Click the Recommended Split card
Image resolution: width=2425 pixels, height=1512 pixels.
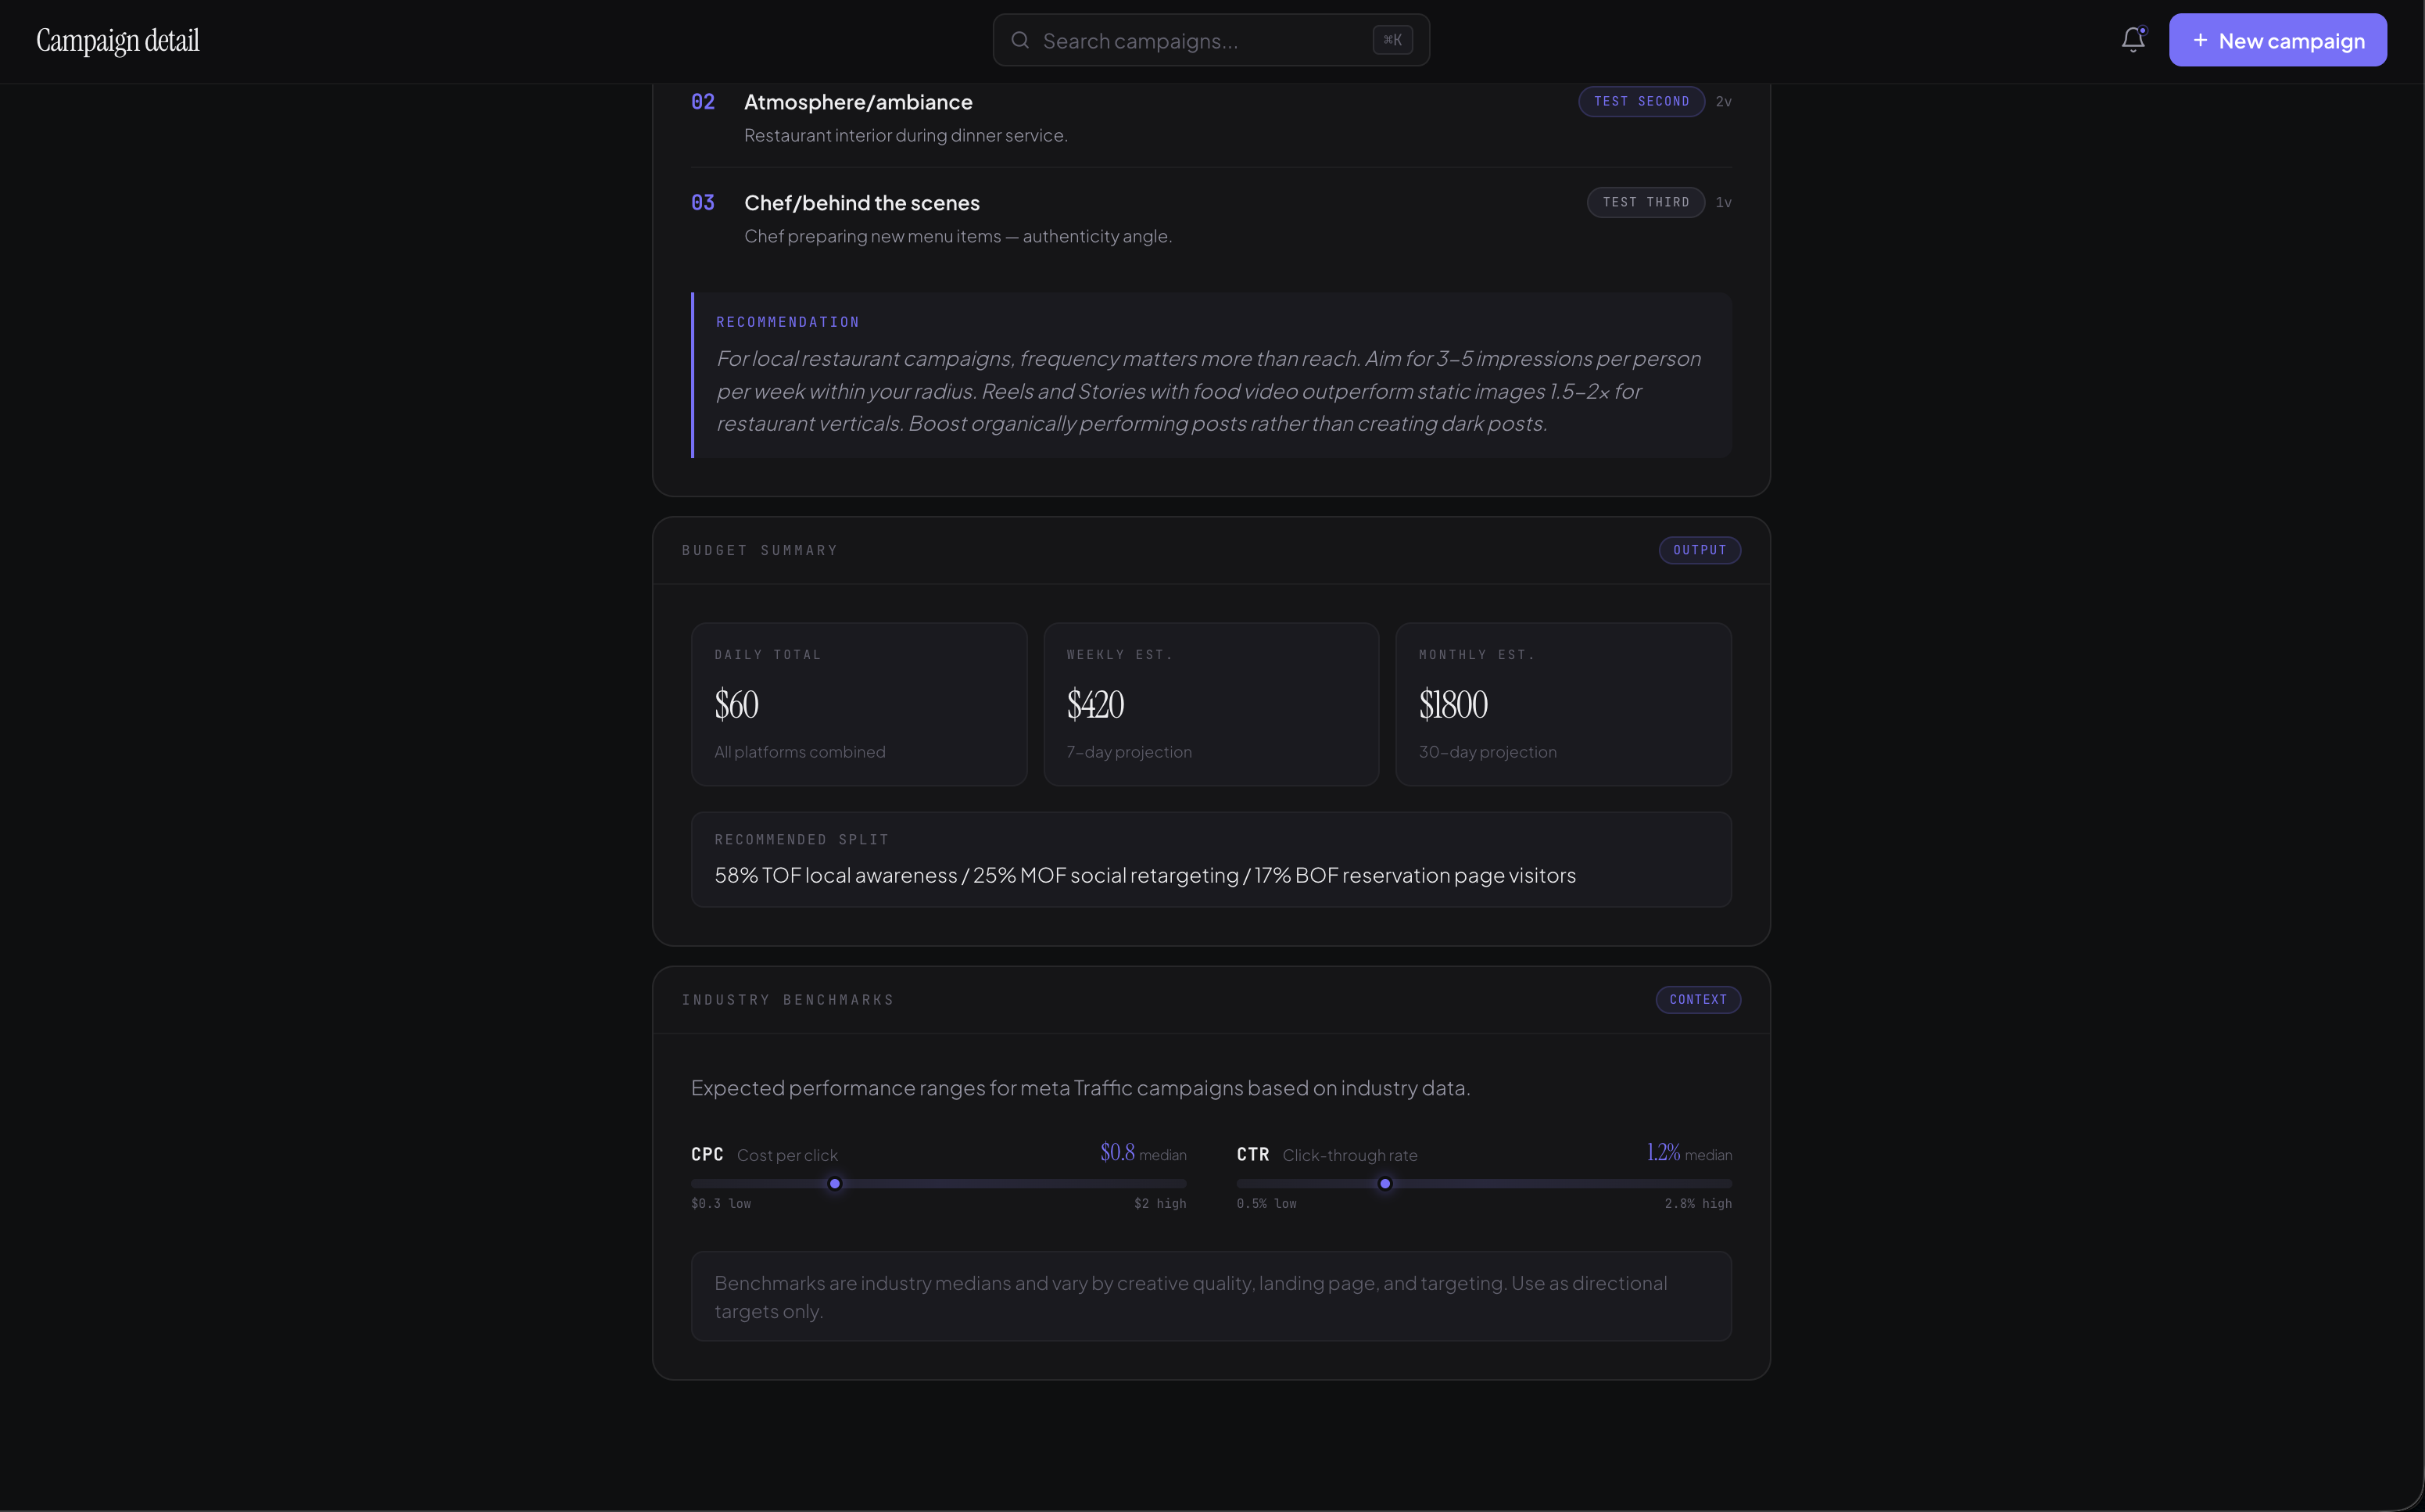(1210, 859)
